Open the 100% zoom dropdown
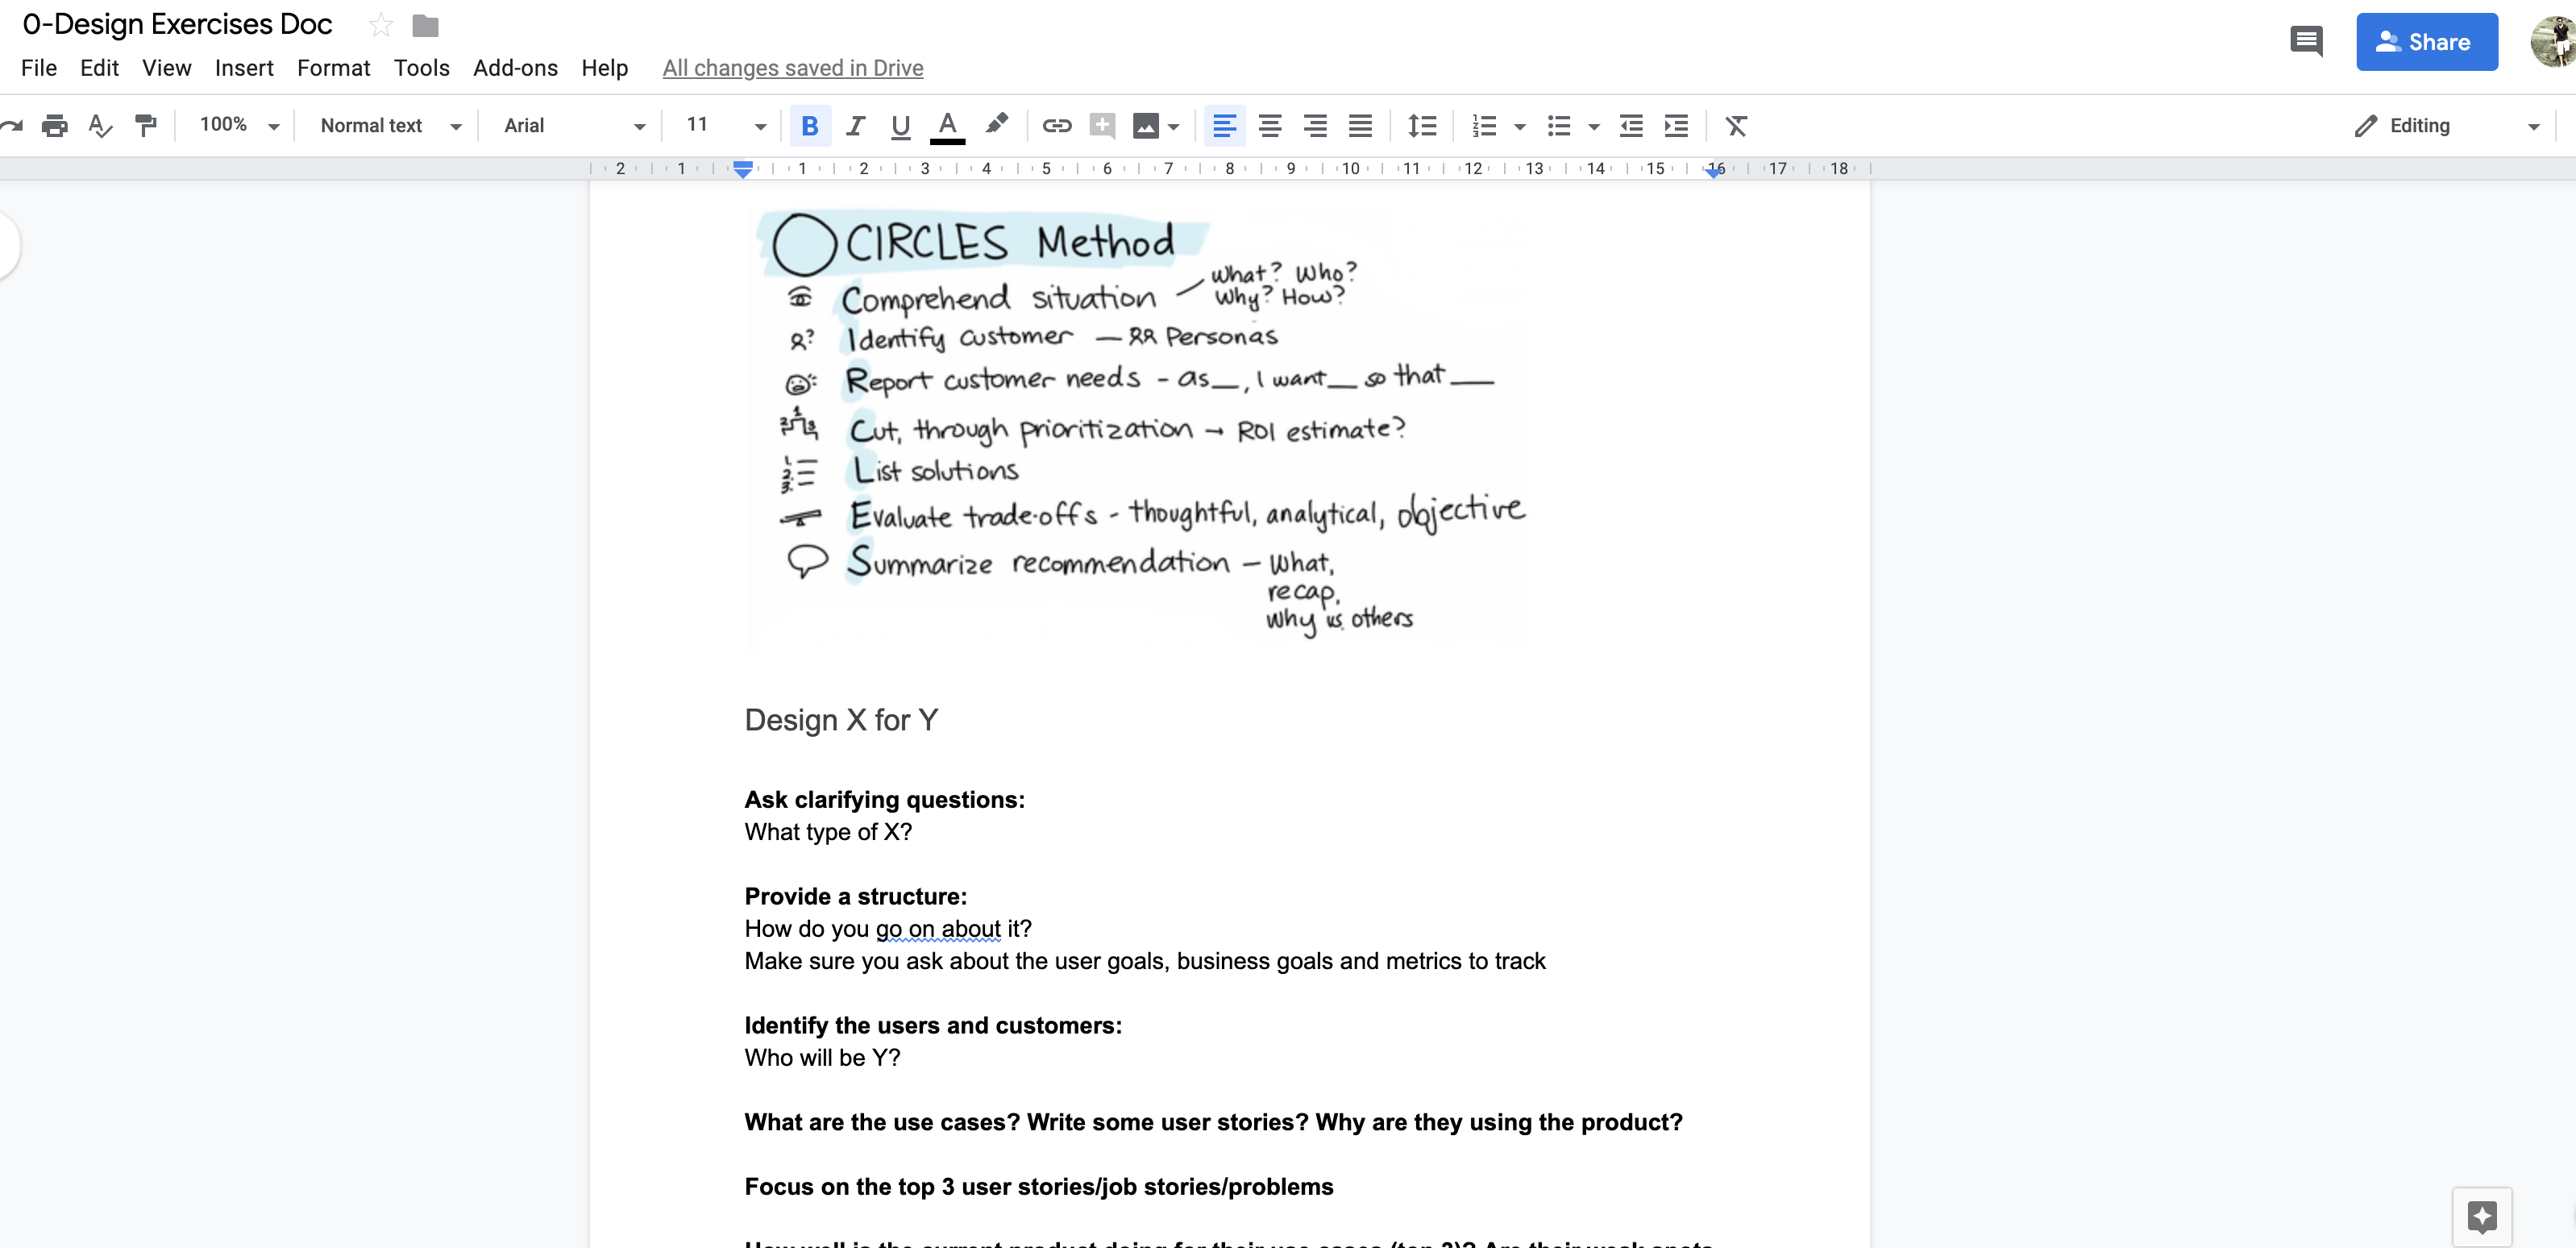 click(x=239, y=125)
